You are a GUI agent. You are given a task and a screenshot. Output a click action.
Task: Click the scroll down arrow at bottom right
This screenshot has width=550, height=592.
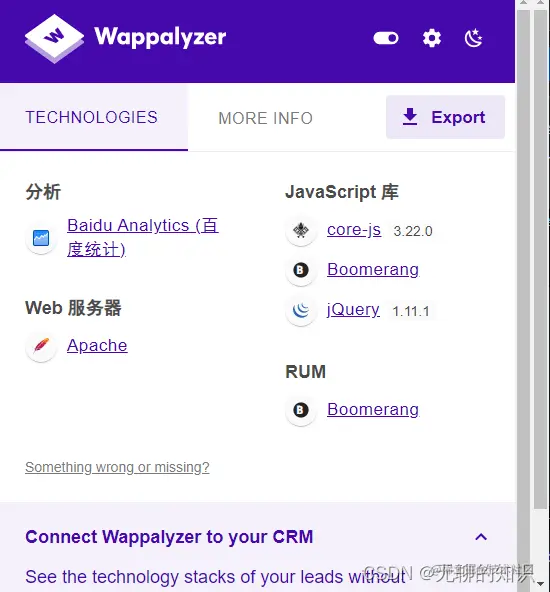click(x=541, y=584)
